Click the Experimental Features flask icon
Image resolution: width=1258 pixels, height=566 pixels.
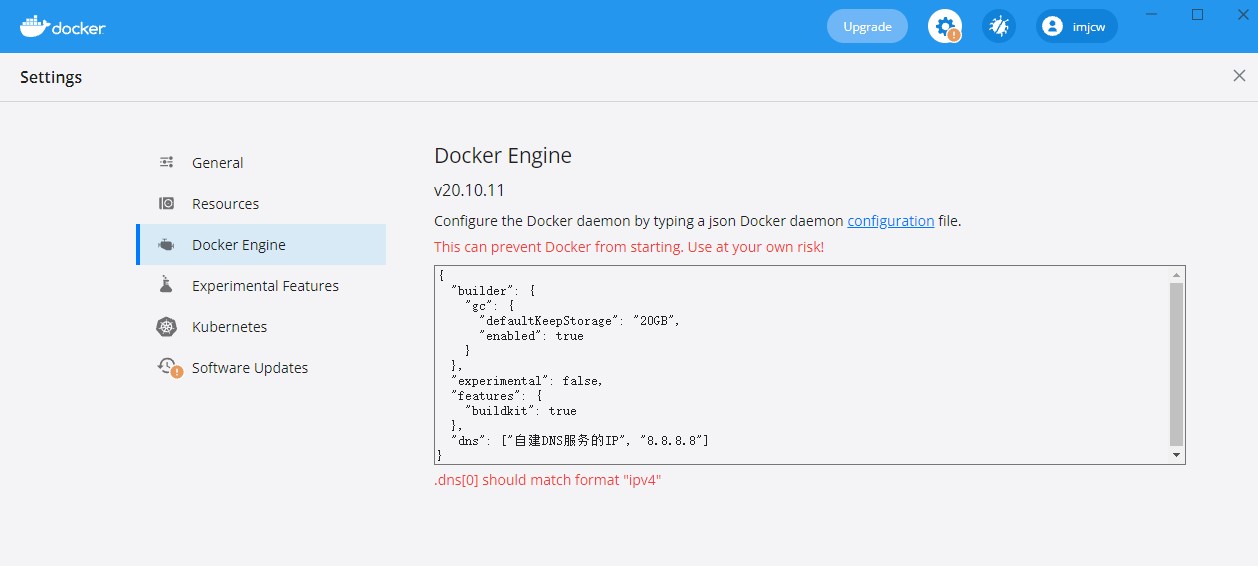[x=167, y=285]
